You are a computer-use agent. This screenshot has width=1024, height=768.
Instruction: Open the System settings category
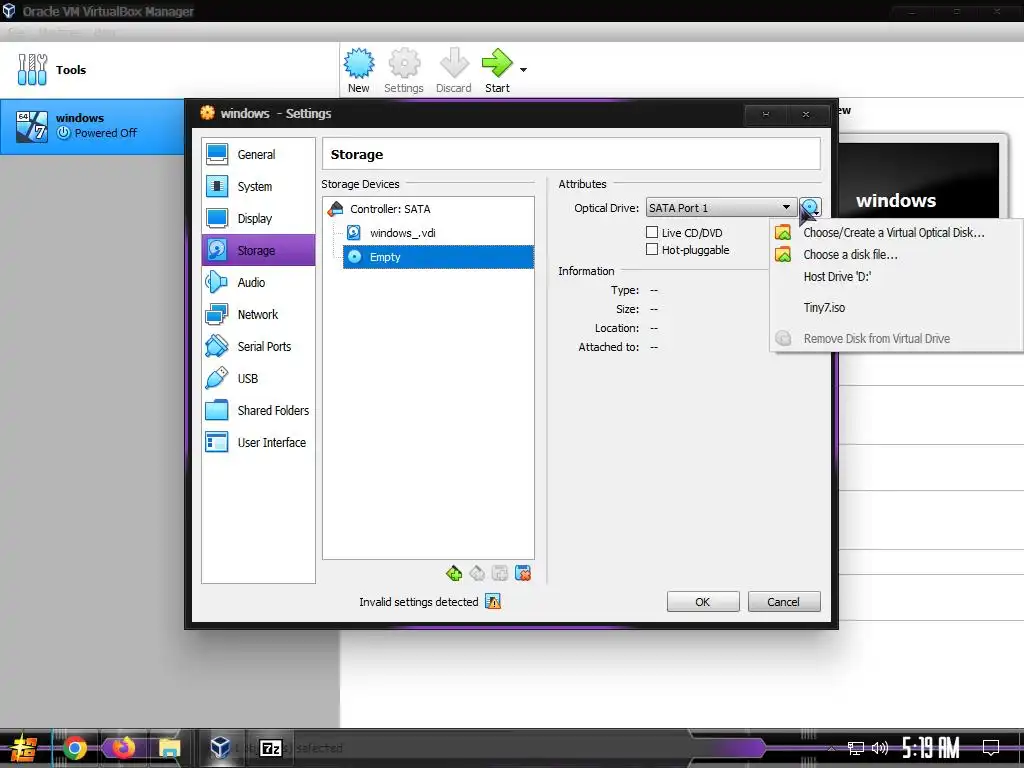pos(258,187)
